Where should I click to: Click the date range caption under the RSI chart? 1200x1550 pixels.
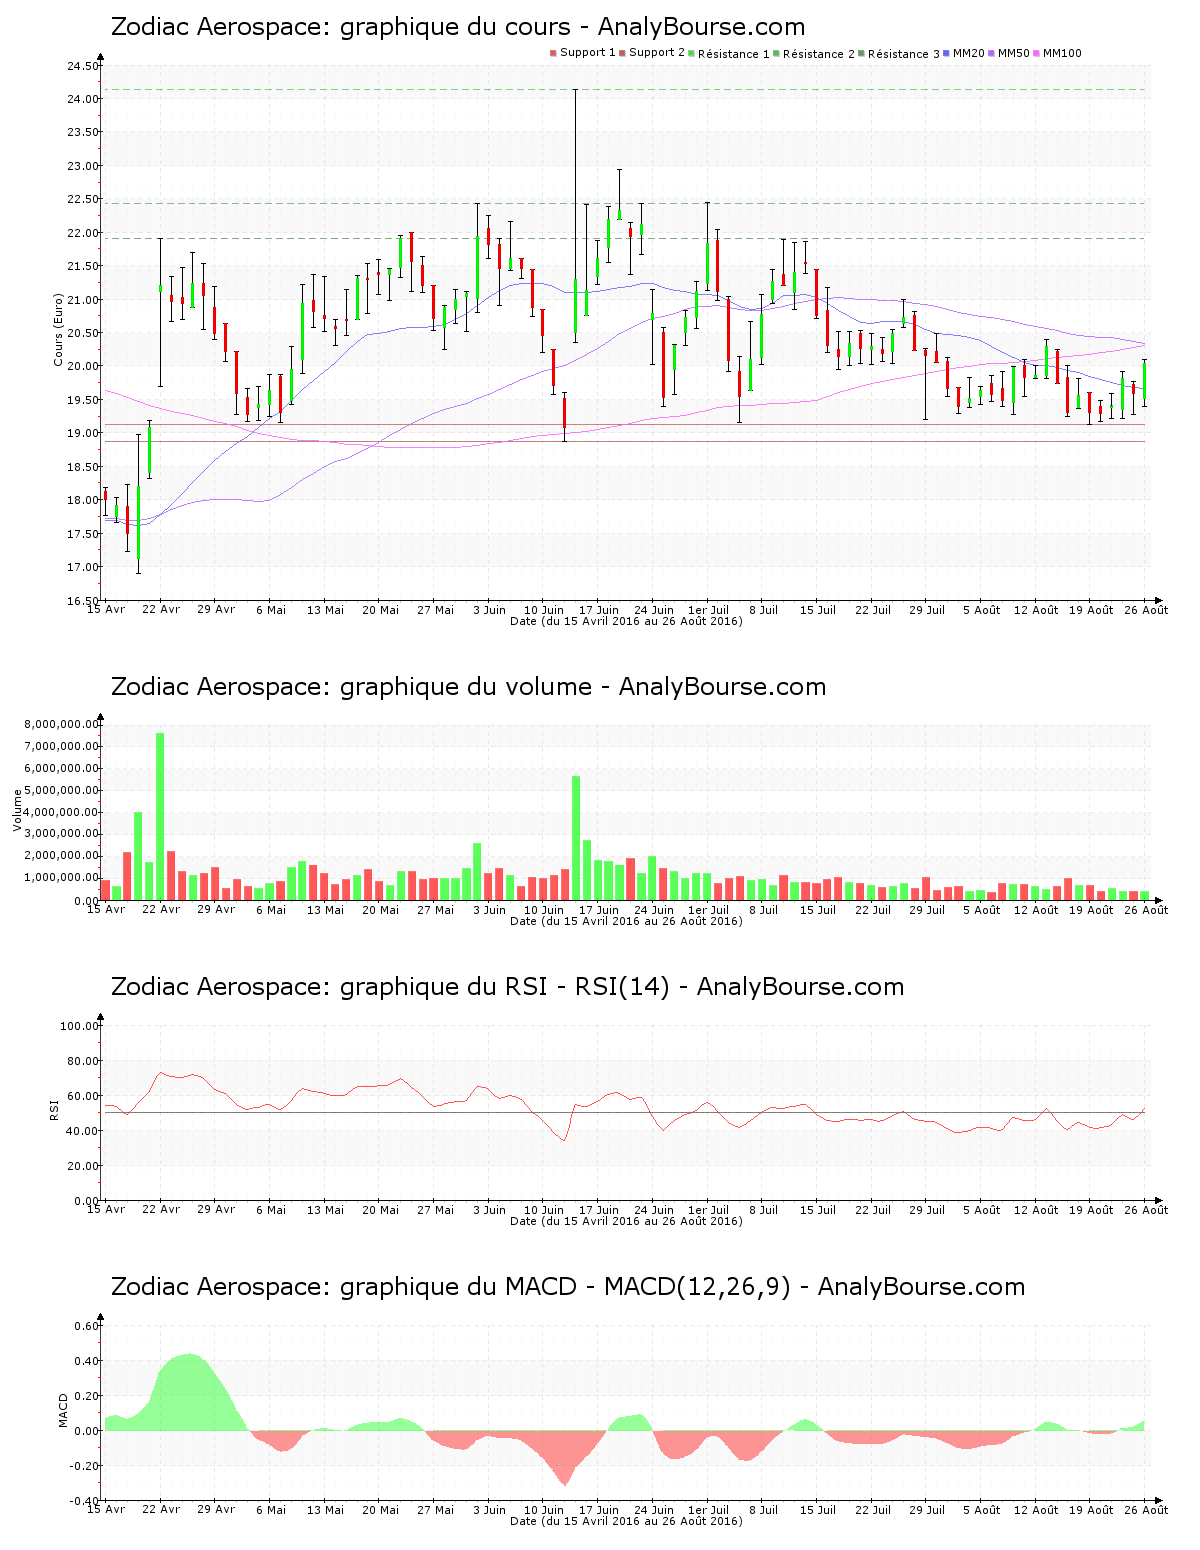(x=626, y=1221)
